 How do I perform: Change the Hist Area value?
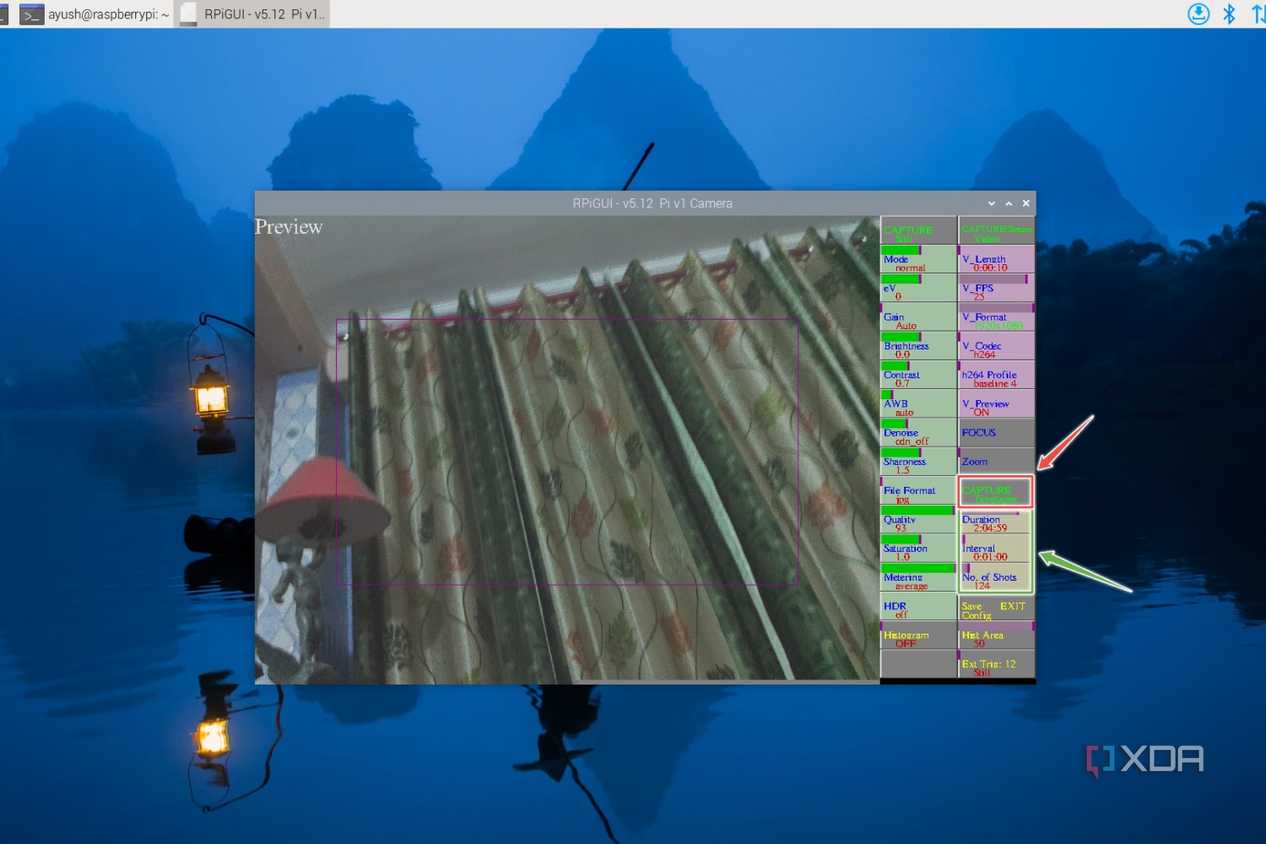(x=996, y=637)
